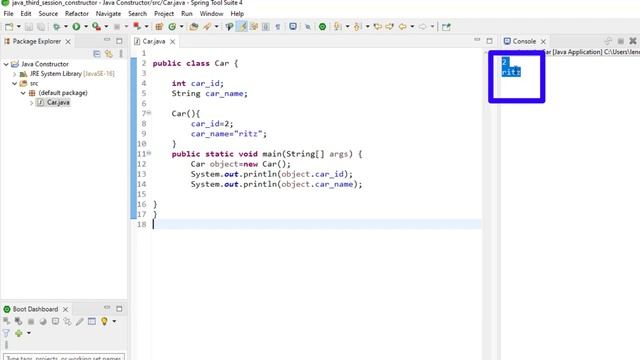
Task: Click the blue terminal icon in toolbar
Action: pos(293,27)
